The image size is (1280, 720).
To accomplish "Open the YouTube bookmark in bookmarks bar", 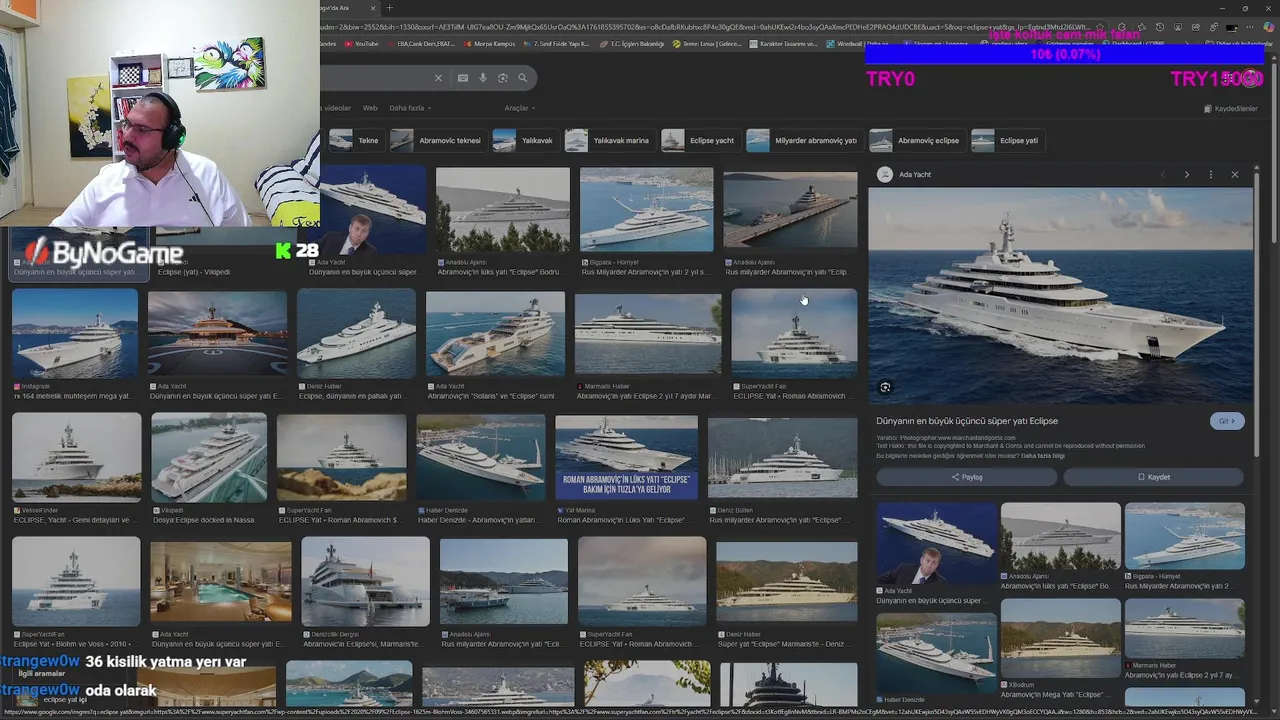I will click(361, 44).
